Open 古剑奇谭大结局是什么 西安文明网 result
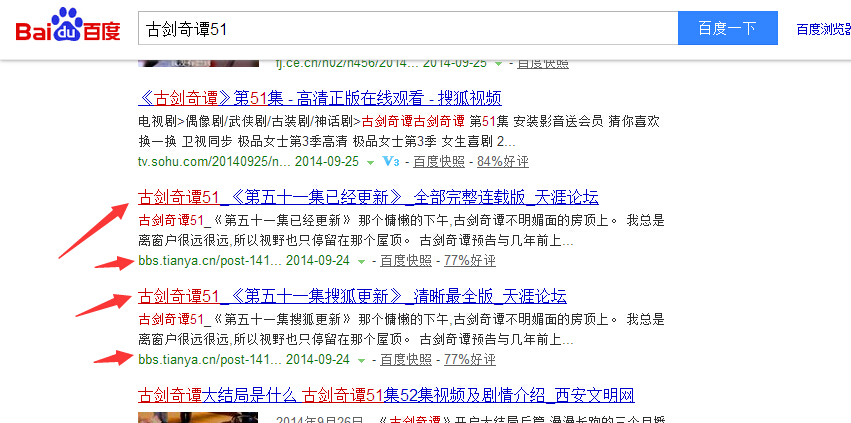 pos(386,395)
